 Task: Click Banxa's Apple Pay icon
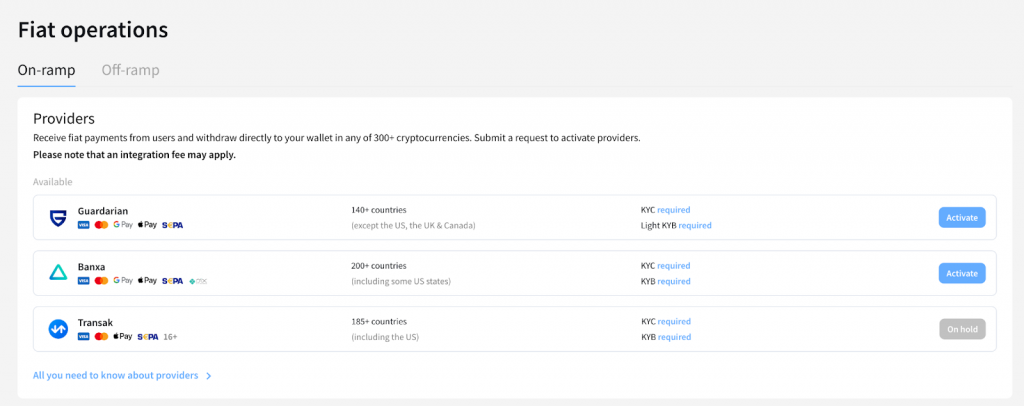click(x=147, y=281)
